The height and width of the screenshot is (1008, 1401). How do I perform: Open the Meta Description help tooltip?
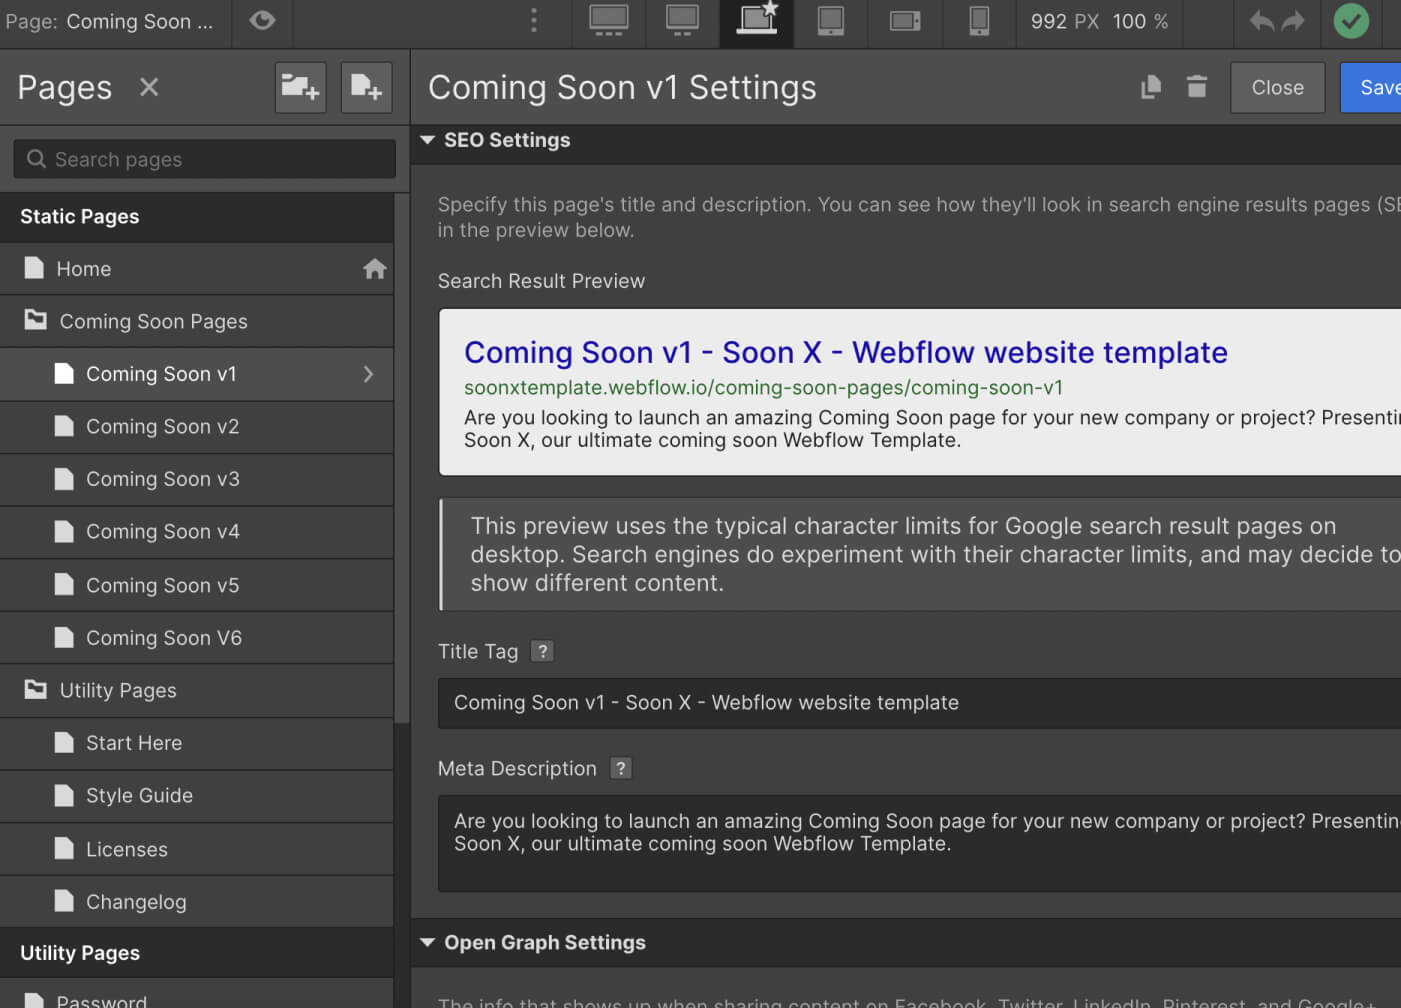point(620,768)
